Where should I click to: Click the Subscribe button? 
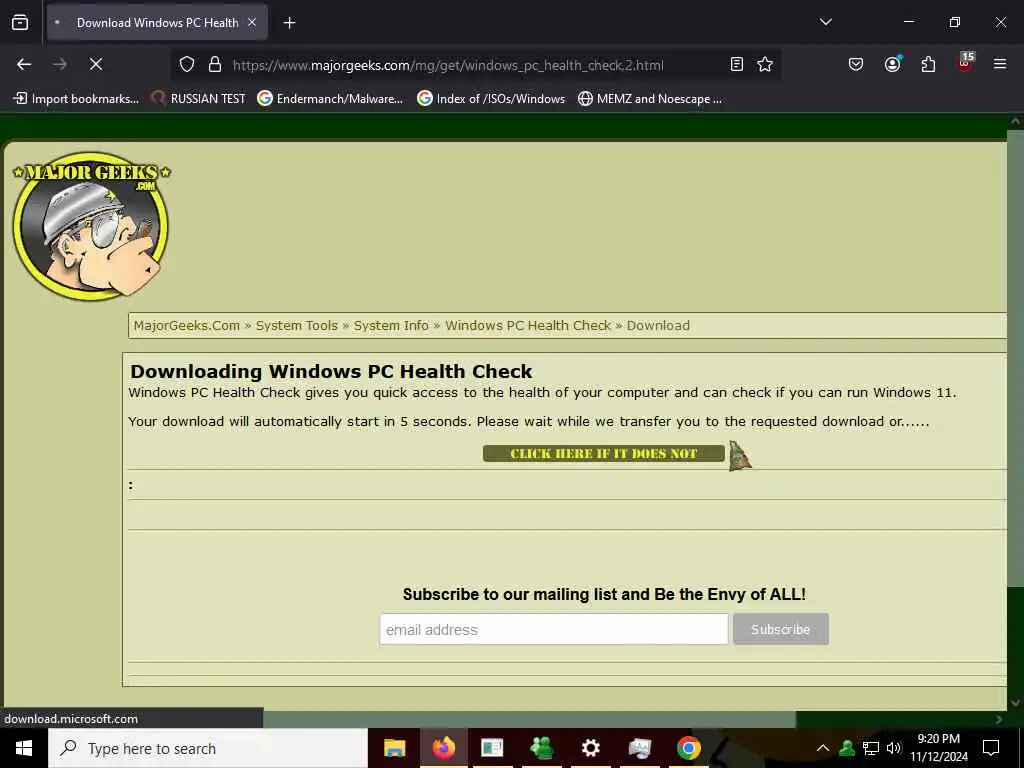click(780, 629)
